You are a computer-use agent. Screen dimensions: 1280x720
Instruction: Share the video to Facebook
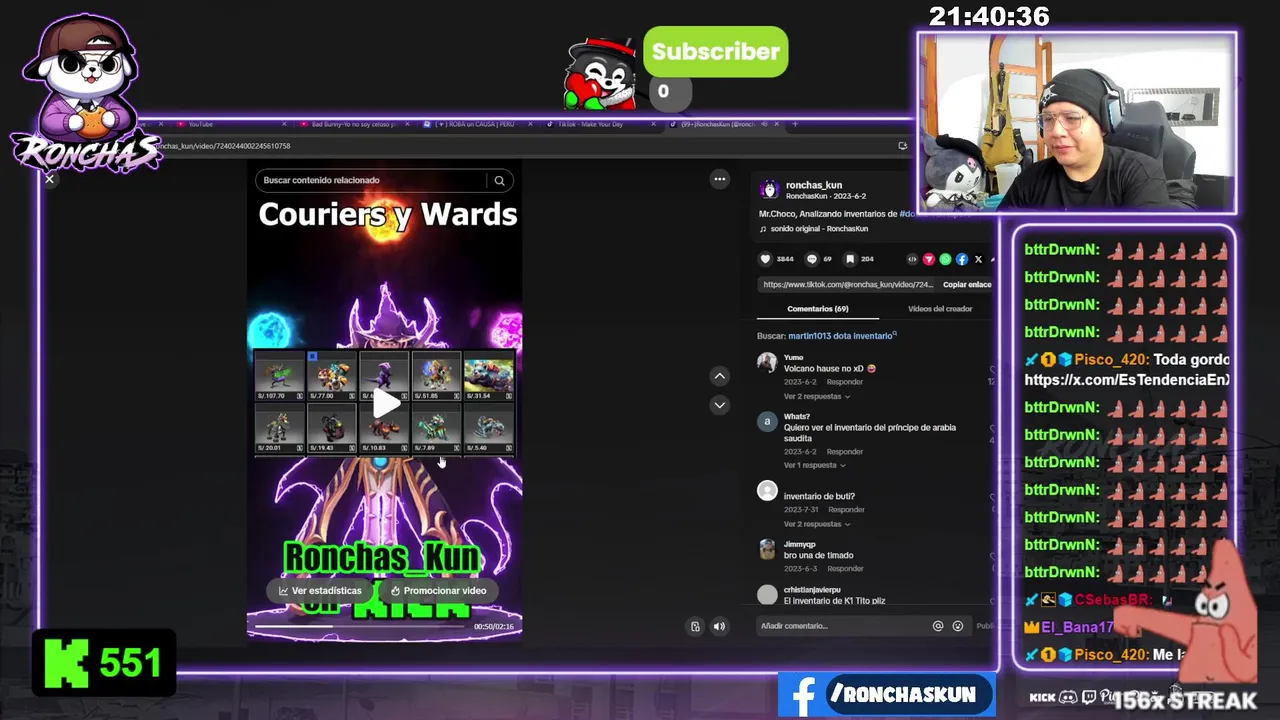tap(962, 259)
